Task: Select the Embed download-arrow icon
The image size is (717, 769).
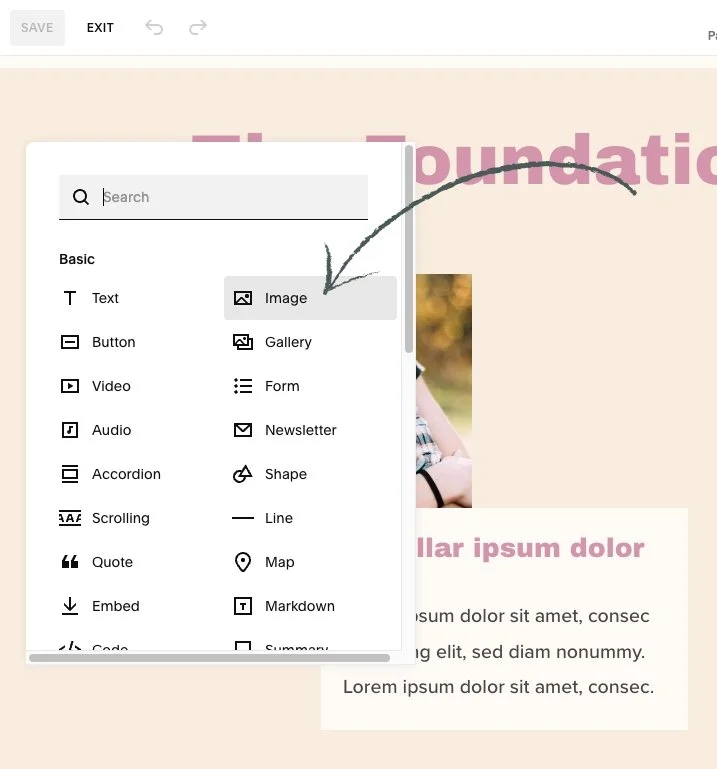Action: click(70, 606)
